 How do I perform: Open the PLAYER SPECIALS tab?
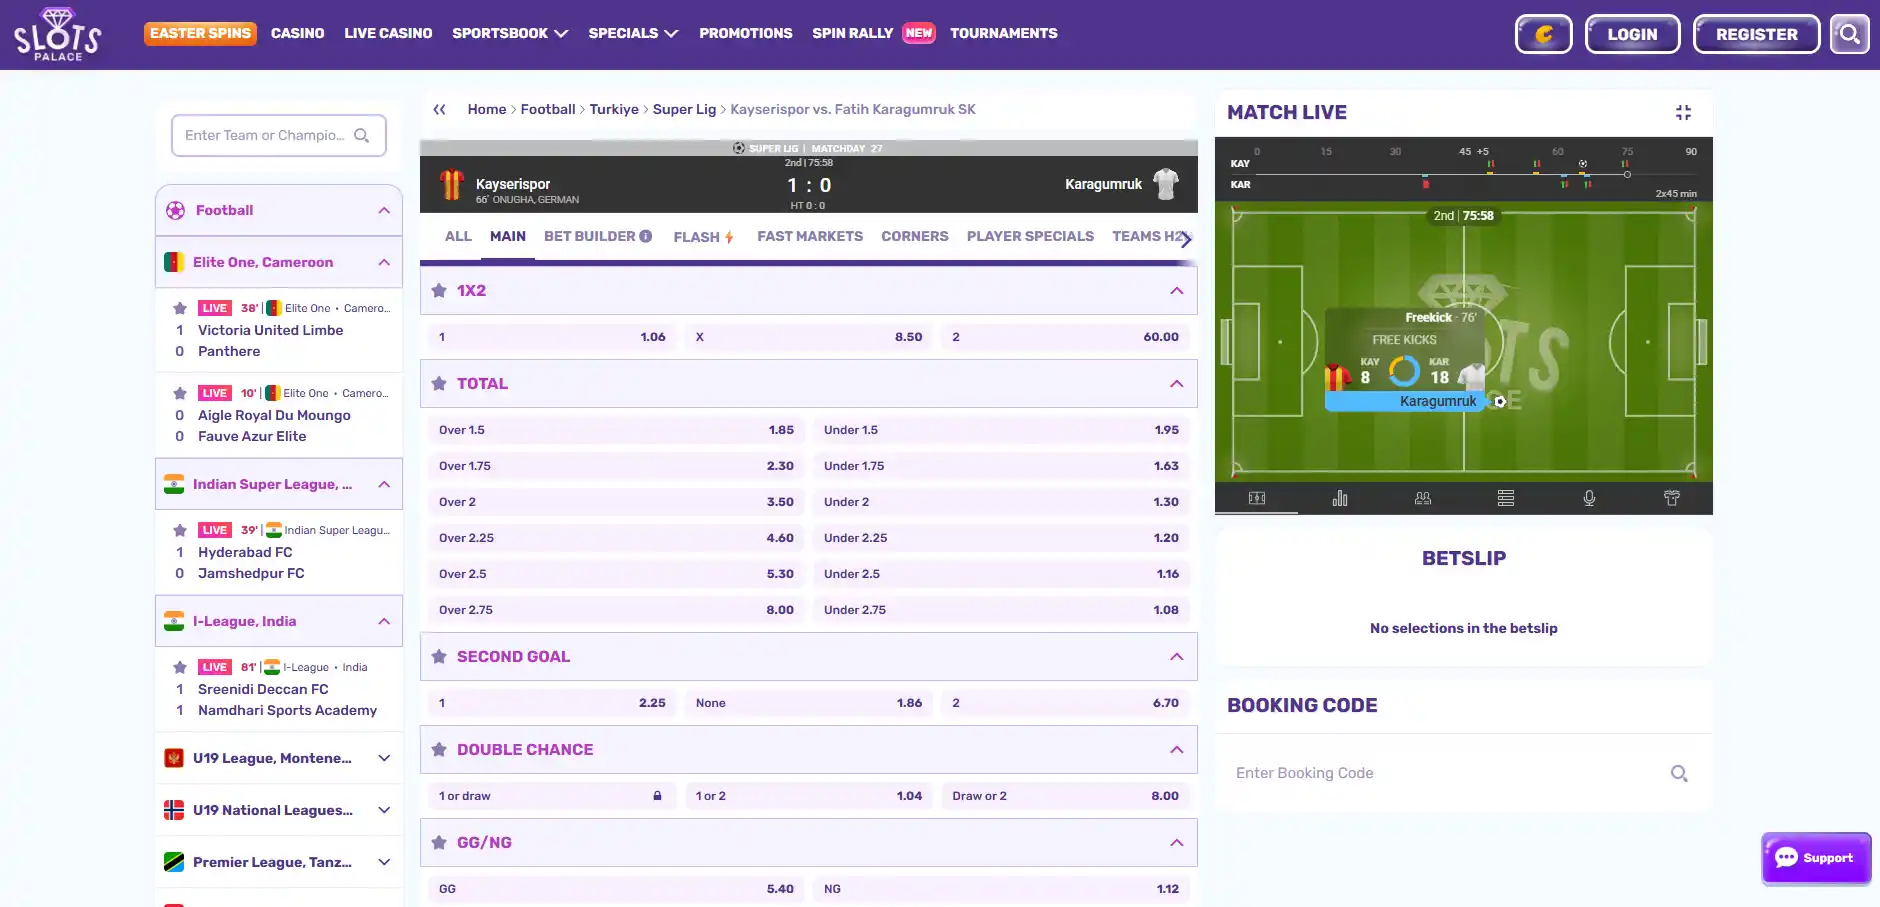click(x=1030, y=237)
